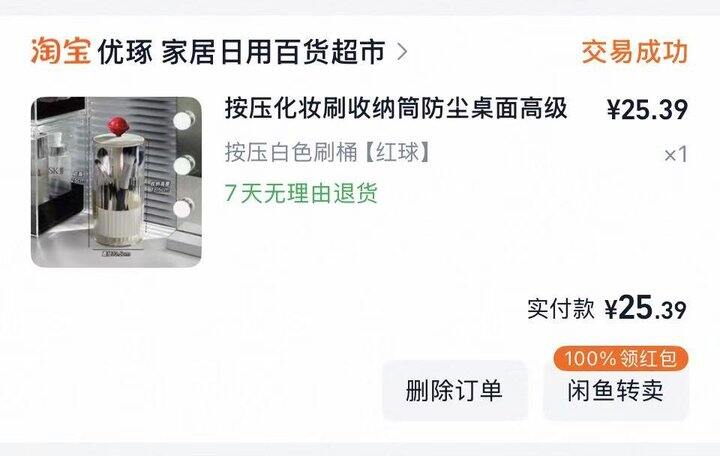Click the 实付款 label
This screenshot has height=456, width=720.
[x=560, y=309]
